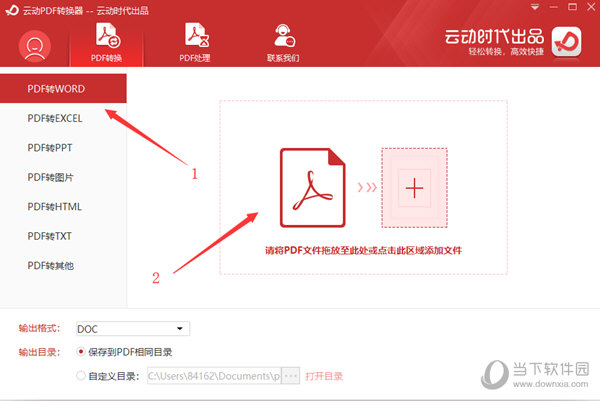Maximize the converter window

572,7
